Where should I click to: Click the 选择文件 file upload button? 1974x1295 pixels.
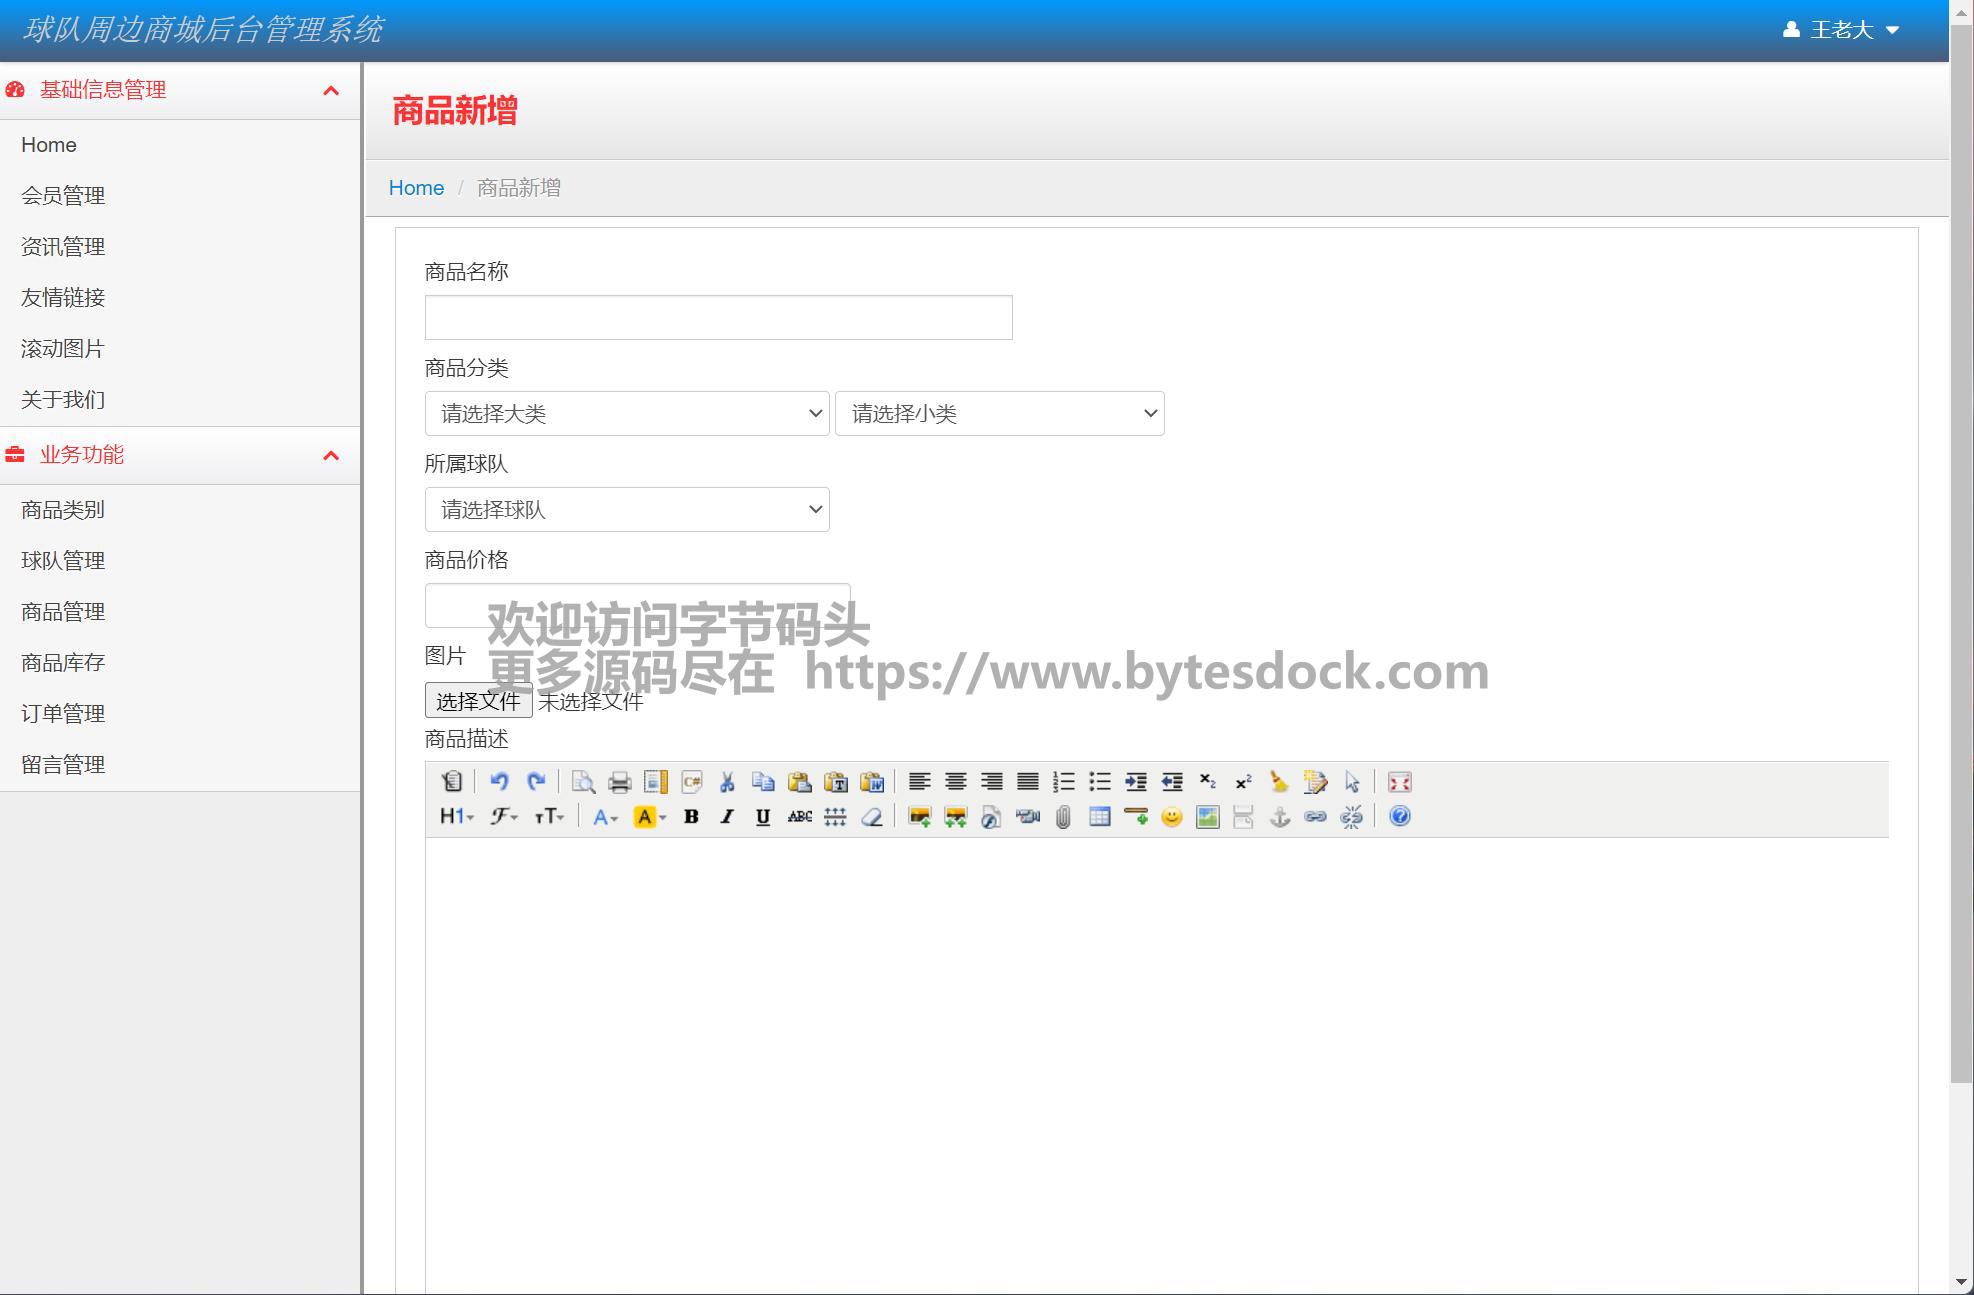tap(478, 701)
